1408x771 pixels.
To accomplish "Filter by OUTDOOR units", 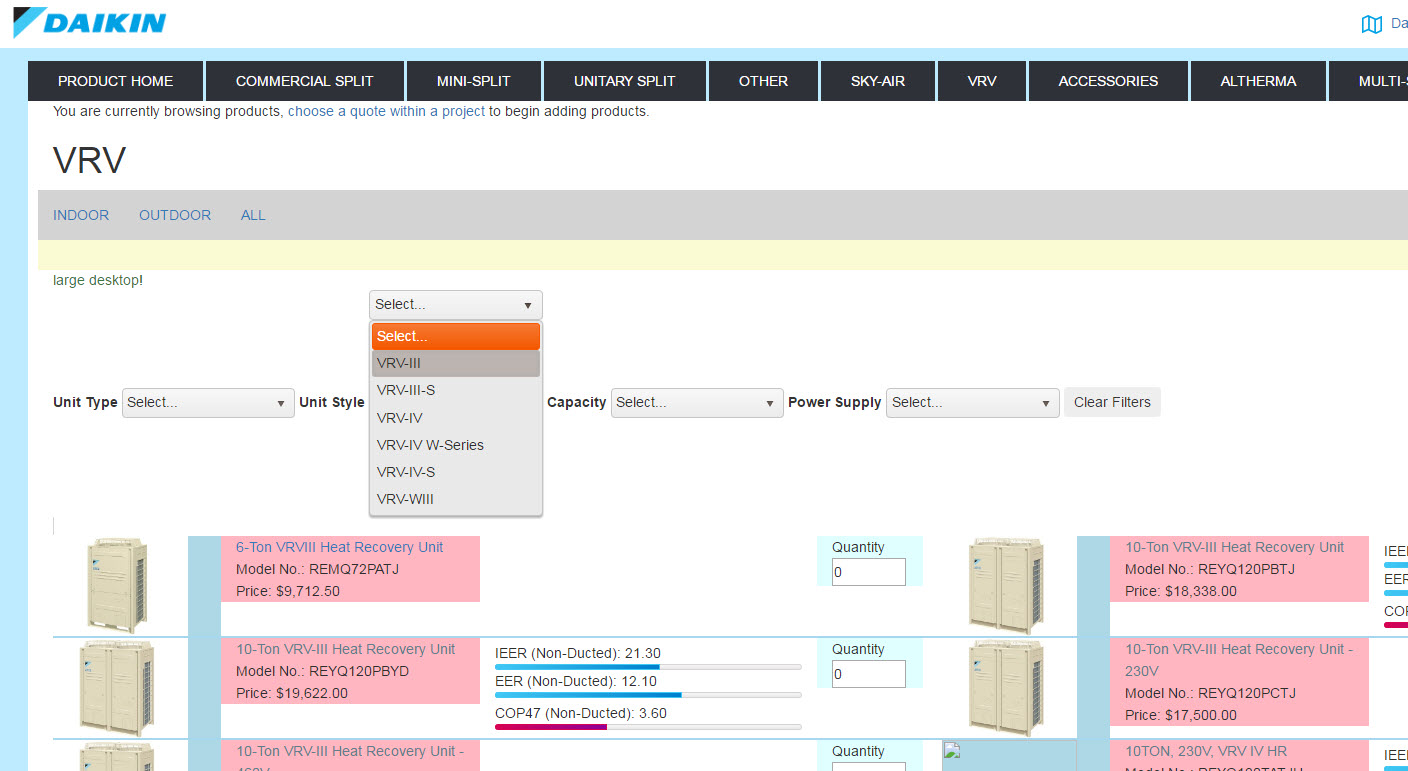I will (x=175, y=215).
